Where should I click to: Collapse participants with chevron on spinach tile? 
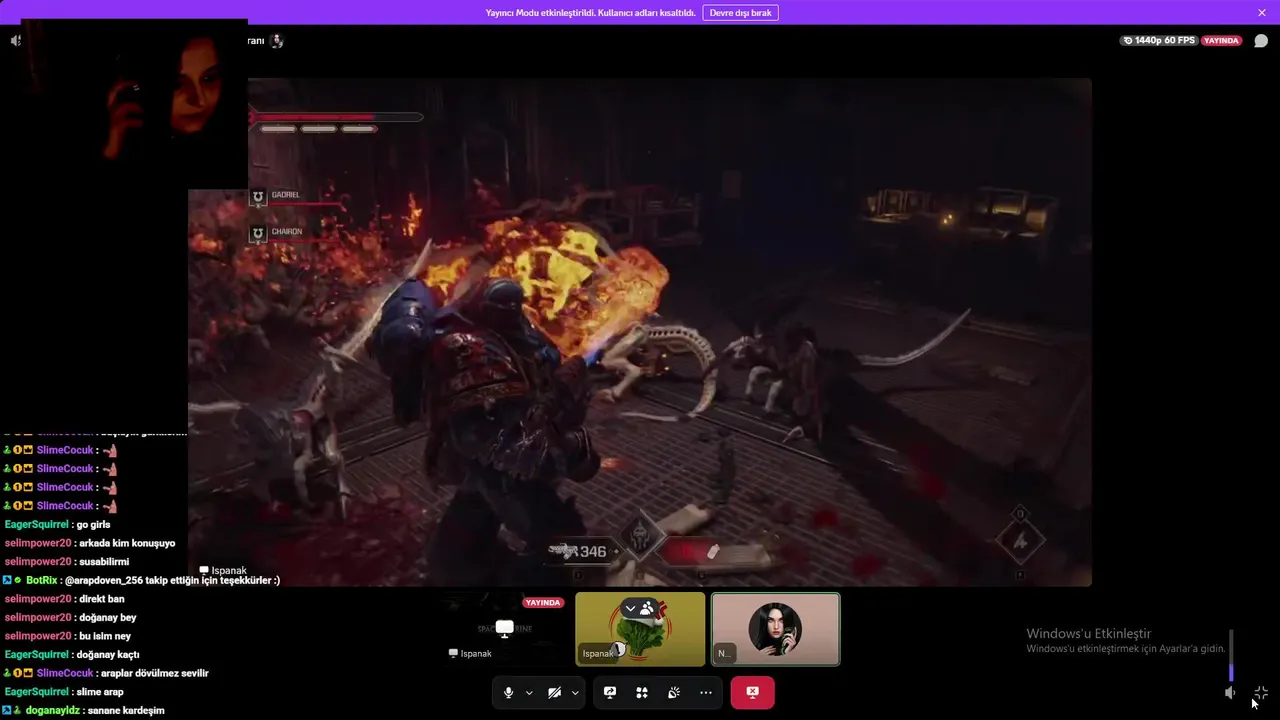pos(630,608)
